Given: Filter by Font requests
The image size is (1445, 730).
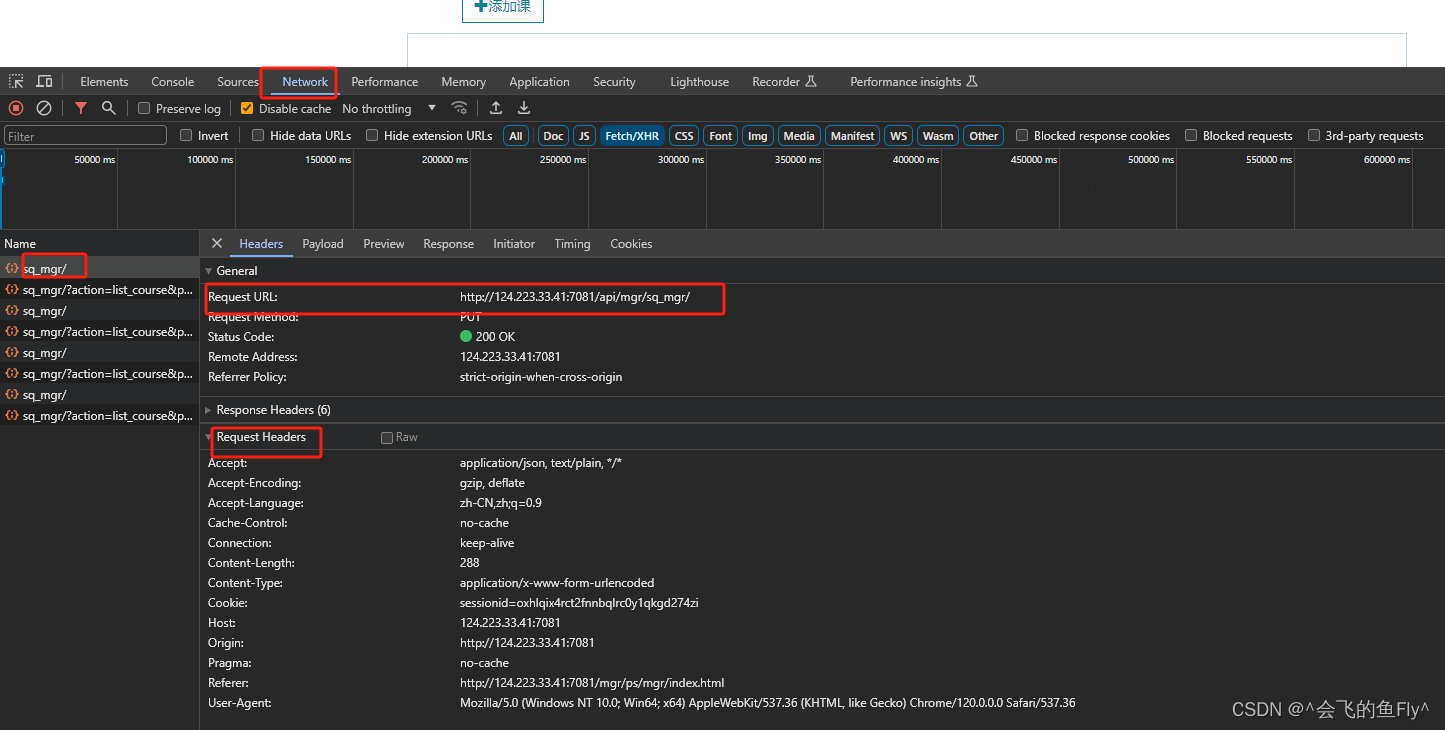Looking at the screenshot, I should point(721,136).
